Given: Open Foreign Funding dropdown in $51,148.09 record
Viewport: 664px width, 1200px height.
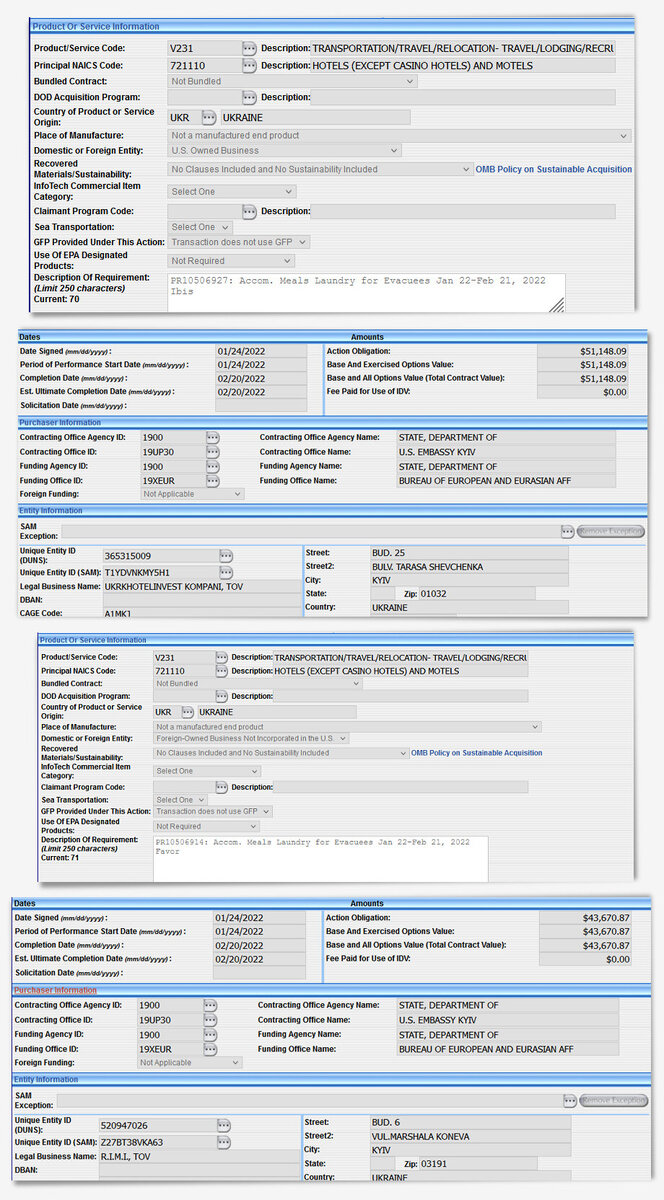Looking at the screenshot, I should 192,494.
